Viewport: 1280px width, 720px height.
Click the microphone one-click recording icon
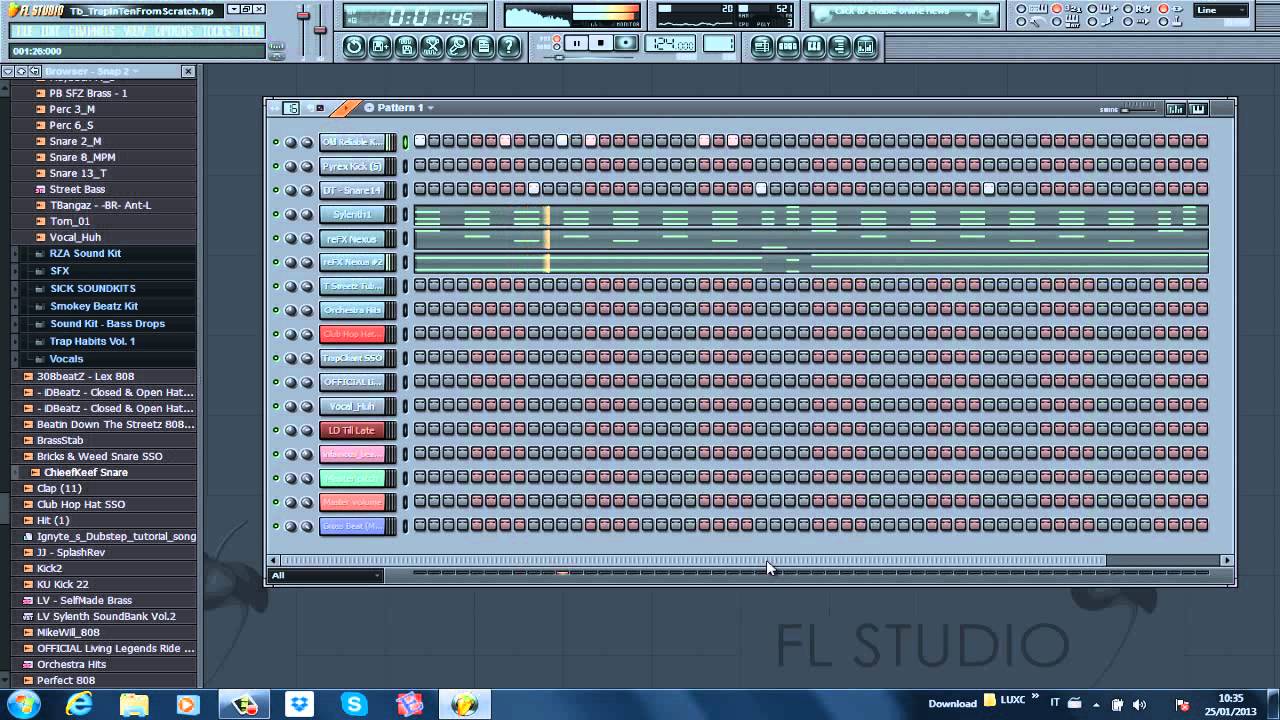click(x=458, y=46)
